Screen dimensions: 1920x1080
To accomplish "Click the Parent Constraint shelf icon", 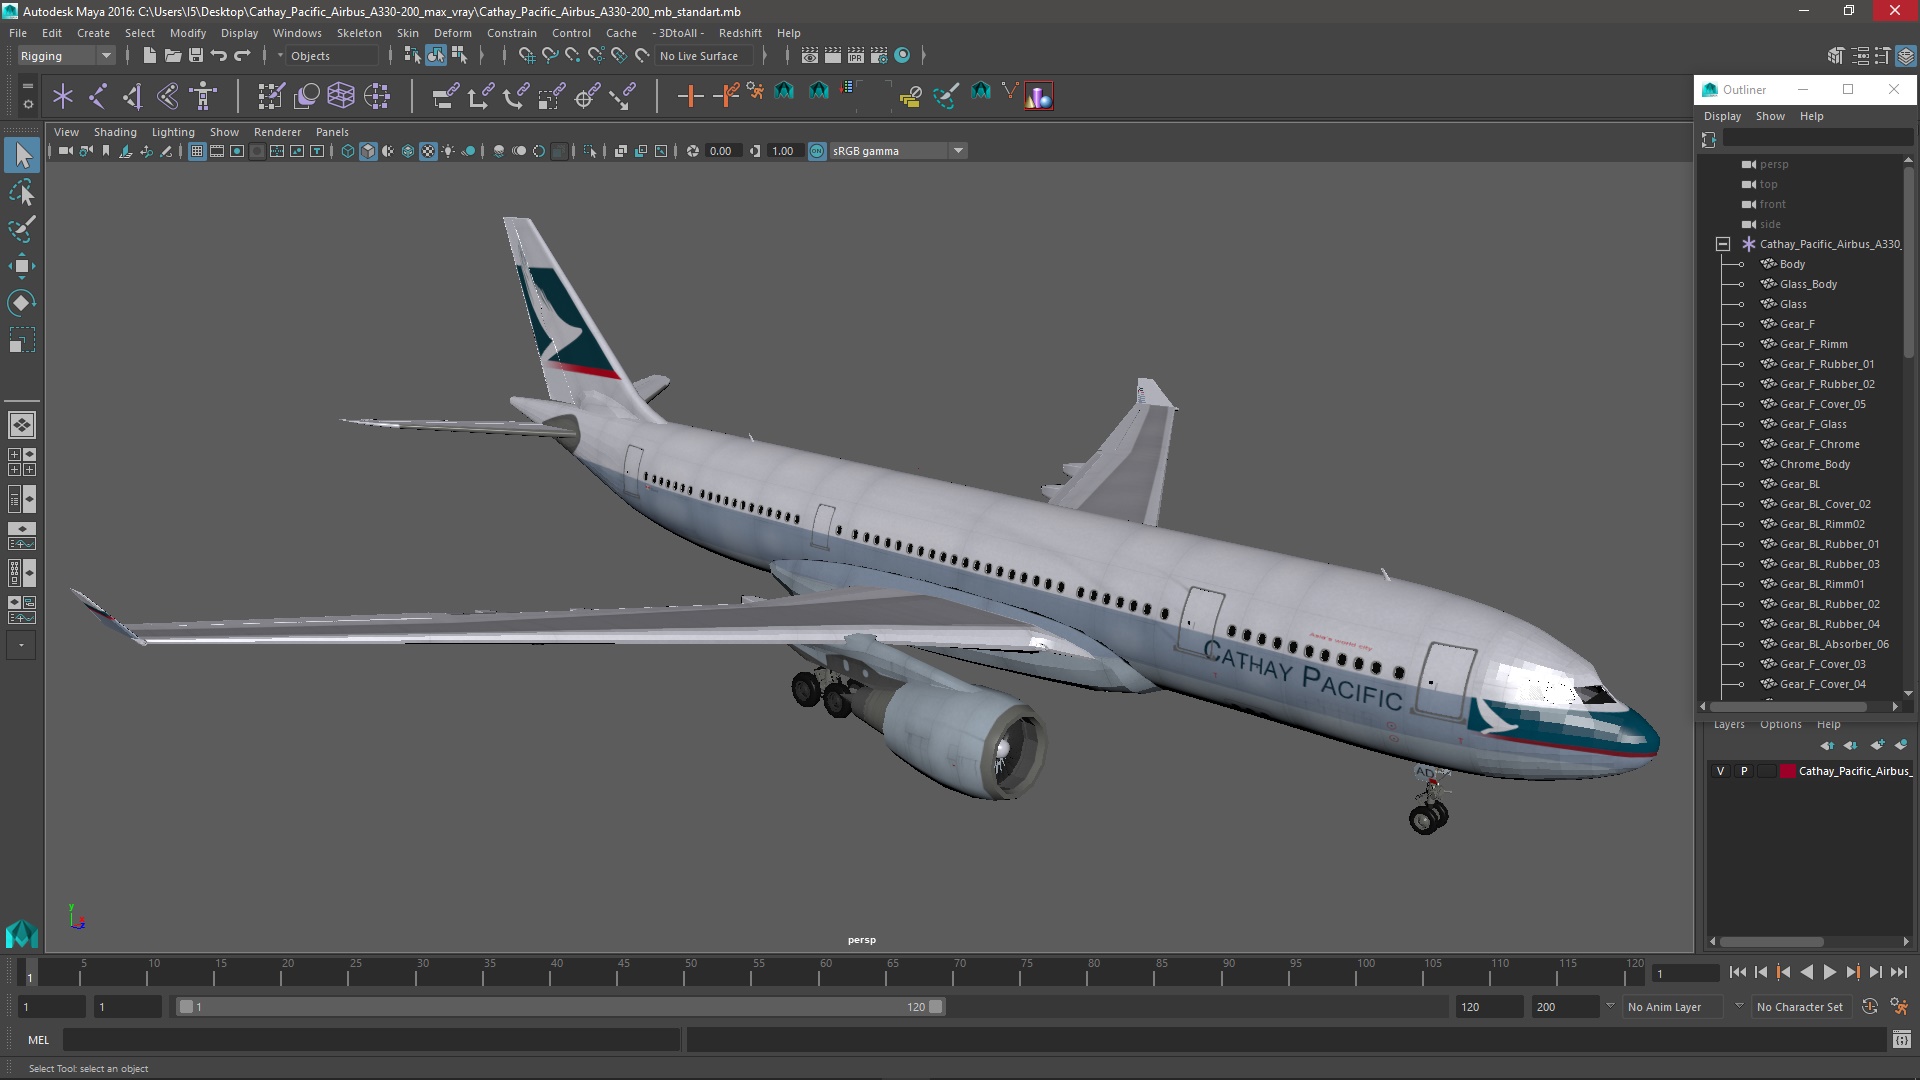I will 445,96.
